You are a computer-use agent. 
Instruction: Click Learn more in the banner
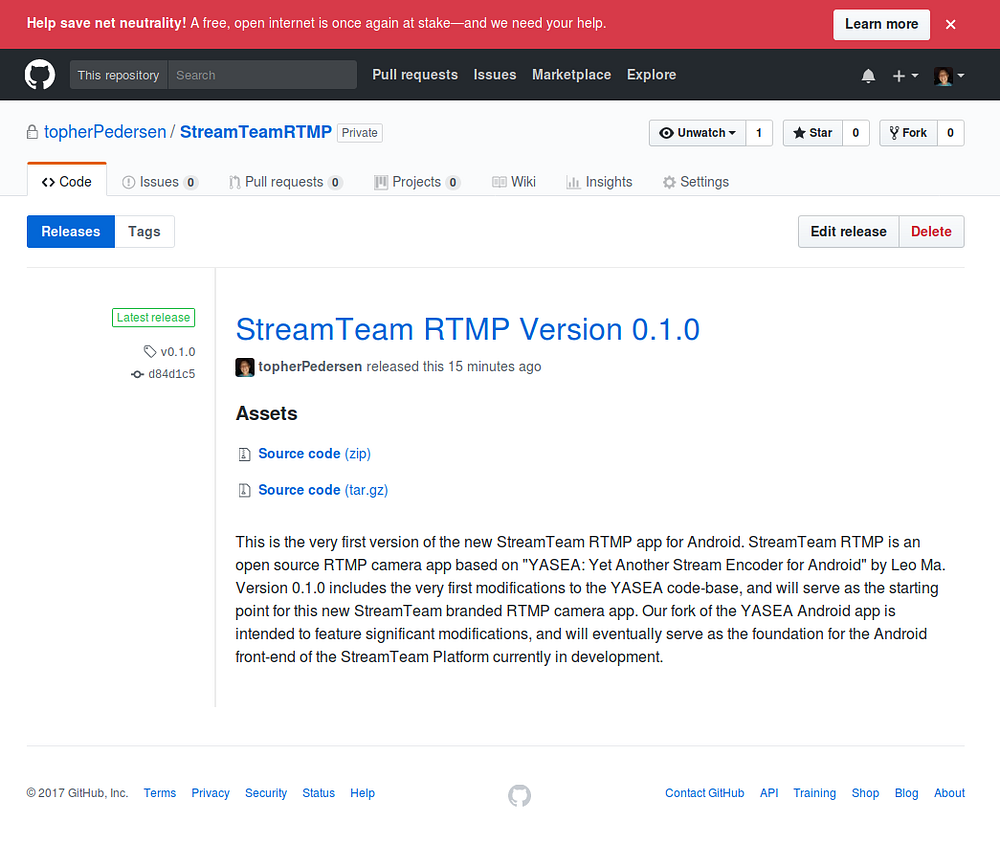click(881, 24)
